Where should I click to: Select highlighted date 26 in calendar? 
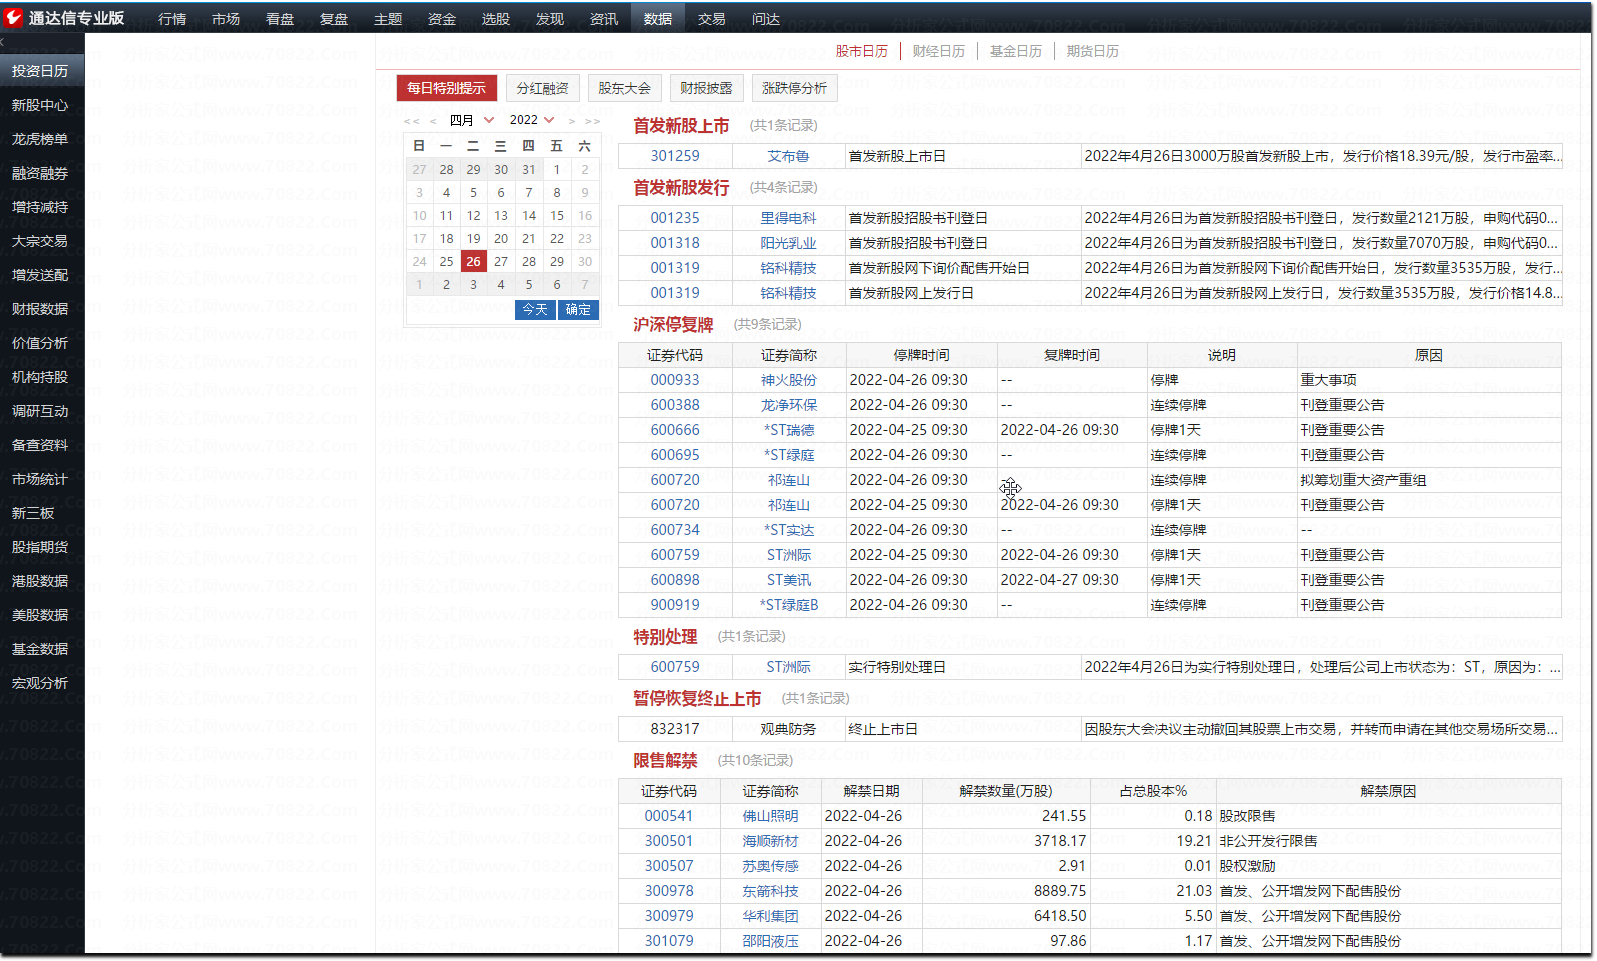click(x=474, y=262)
